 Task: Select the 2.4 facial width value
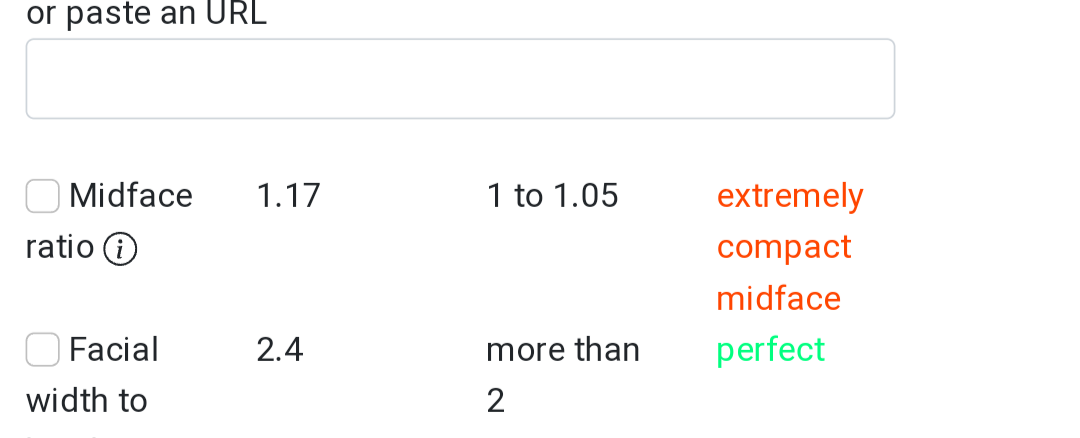[x=280, y=350]
